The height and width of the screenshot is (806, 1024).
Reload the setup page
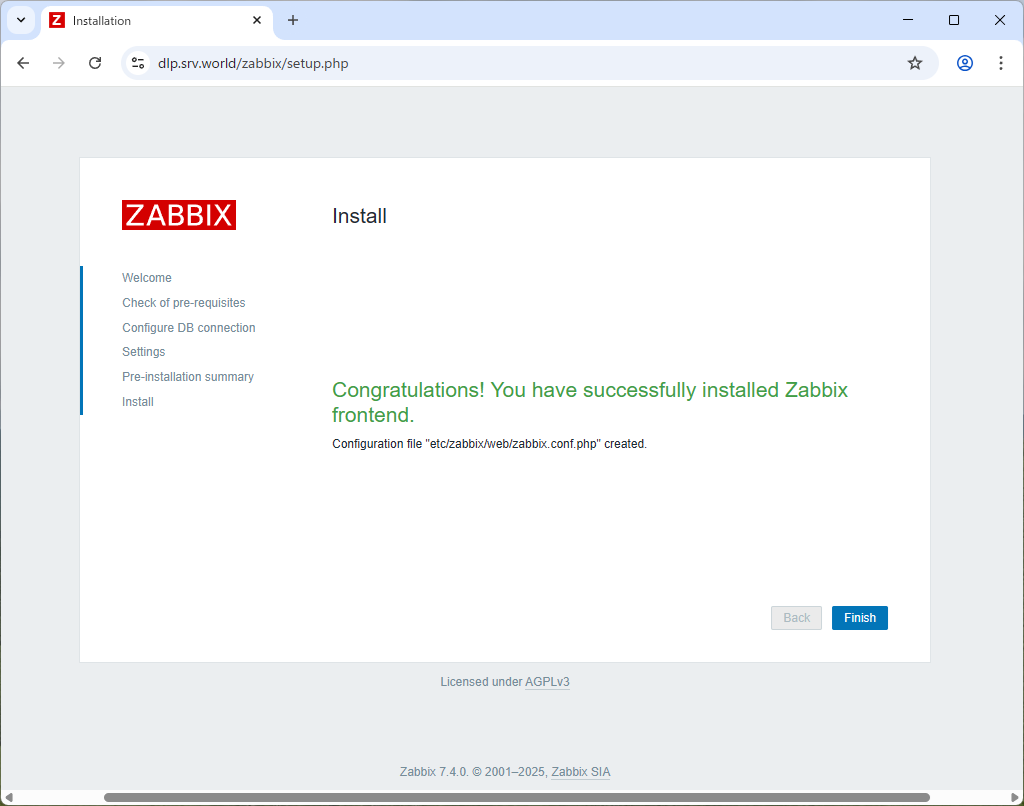[x=95, y=63]
